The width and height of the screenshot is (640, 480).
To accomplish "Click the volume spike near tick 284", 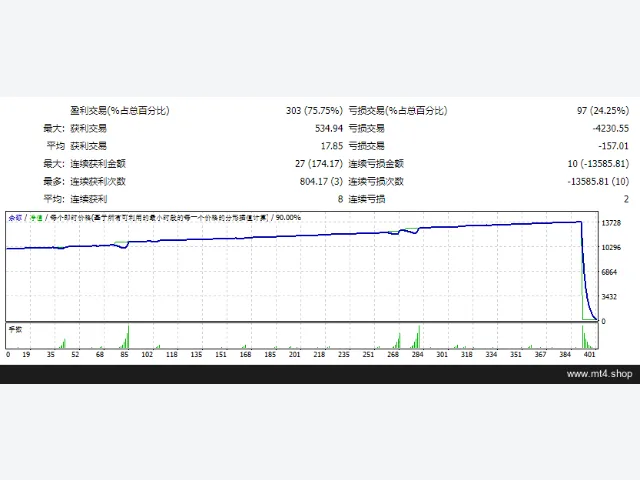I will pyautogui.click(x=419, y=337).
